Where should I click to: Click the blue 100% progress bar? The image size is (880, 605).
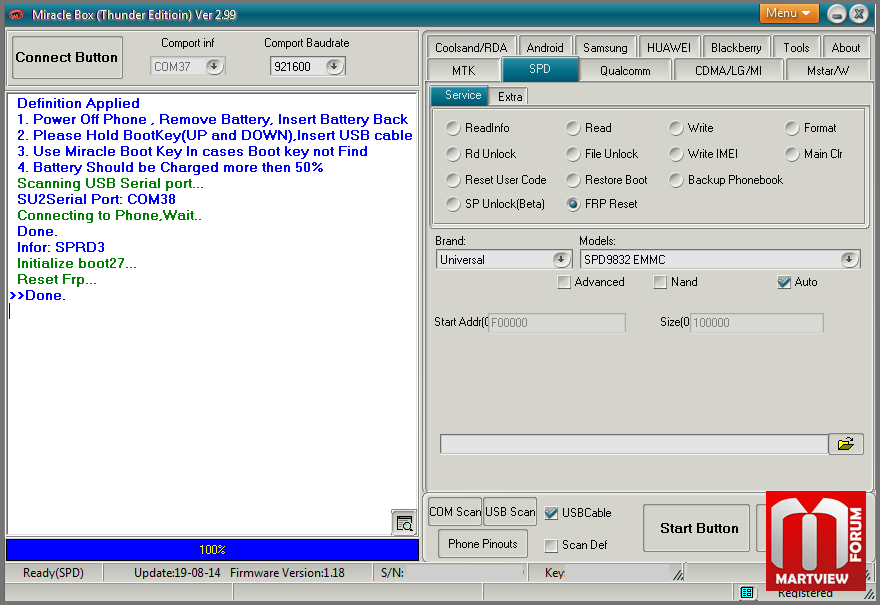[212, 550]
